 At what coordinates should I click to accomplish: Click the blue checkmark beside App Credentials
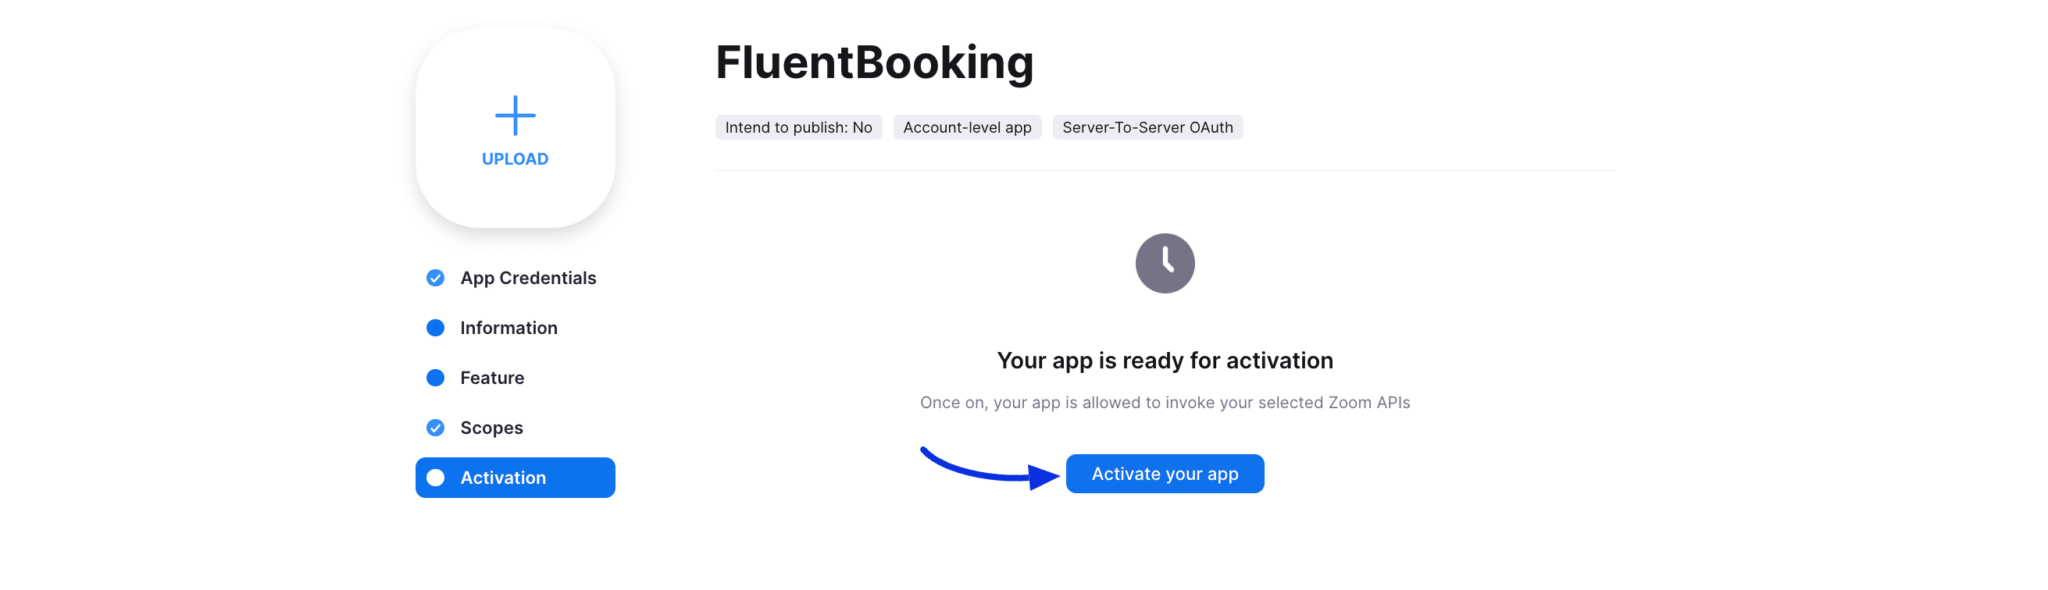point(435,278)
